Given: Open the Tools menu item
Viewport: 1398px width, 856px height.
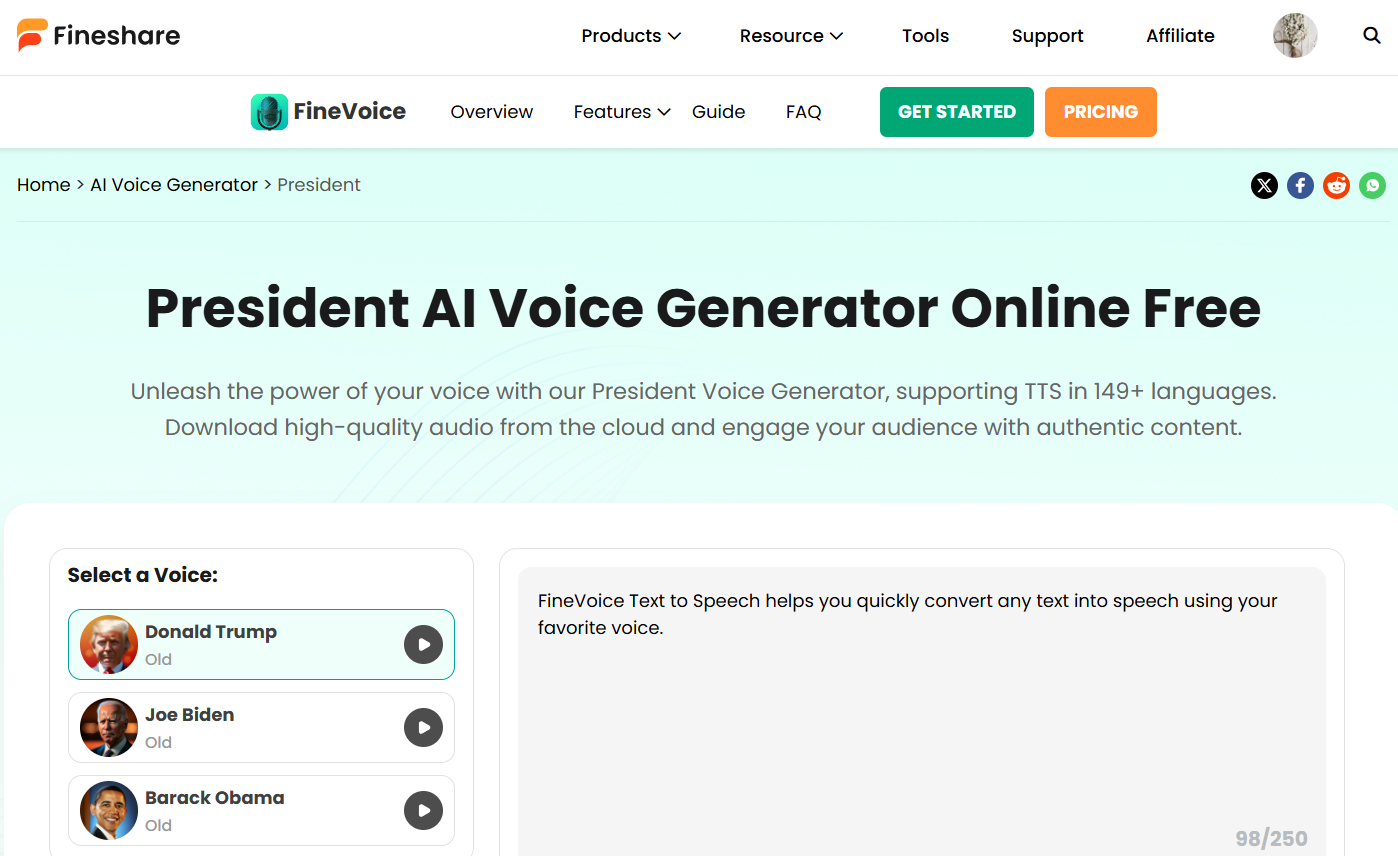Looking at the screenshot, I should click(x=925, y=36).
